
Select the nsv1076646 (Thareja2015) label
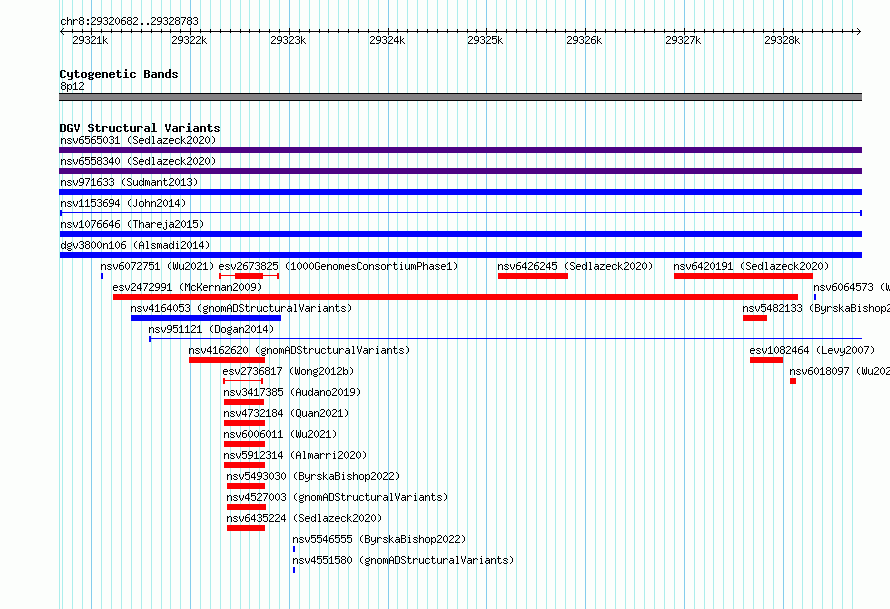pos(132,224)
